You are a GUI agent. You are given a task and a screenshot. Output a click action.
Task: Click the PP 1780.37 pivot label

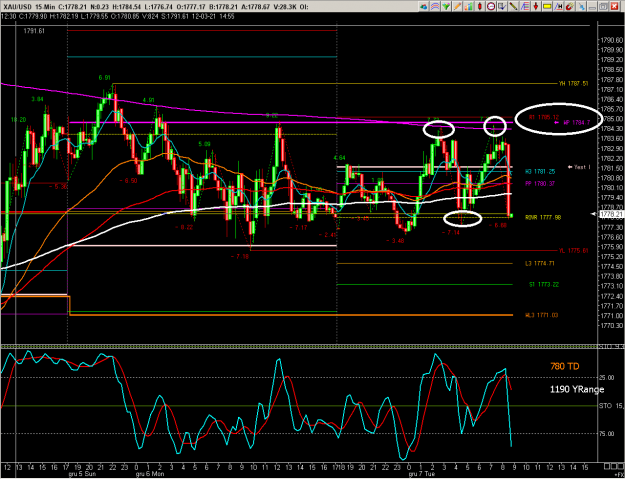point(539,184)
